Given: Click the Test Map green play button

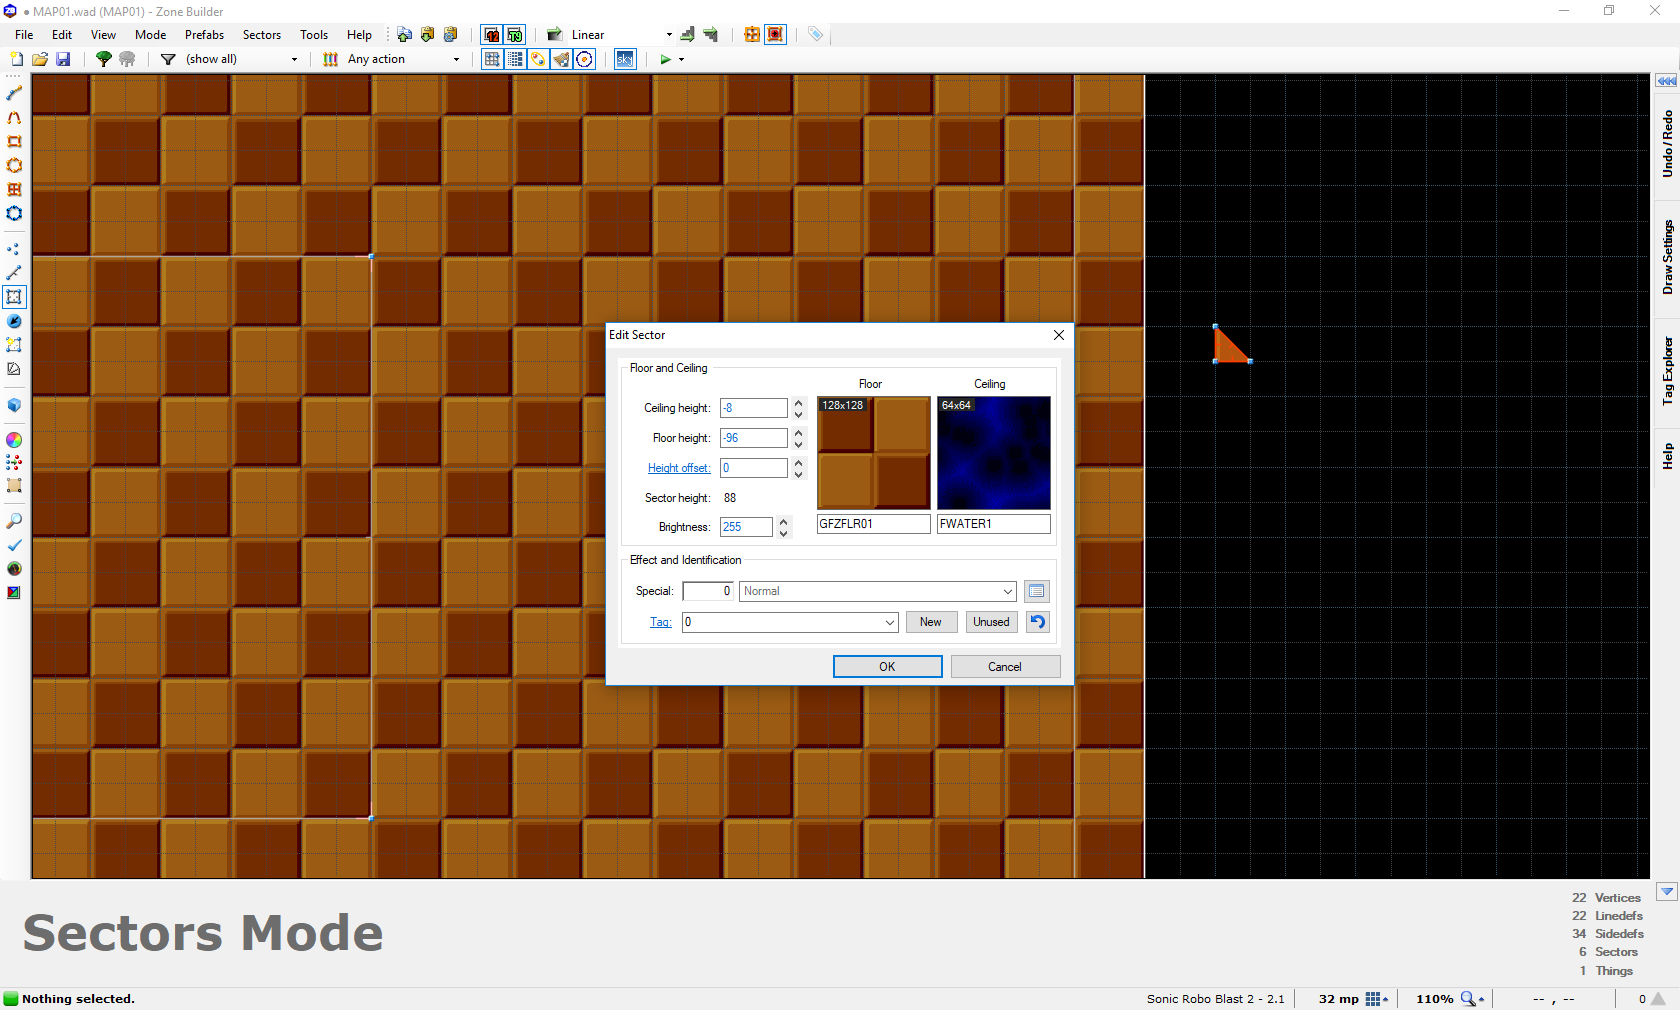Looking at the screenshot, I should point(665,59).
